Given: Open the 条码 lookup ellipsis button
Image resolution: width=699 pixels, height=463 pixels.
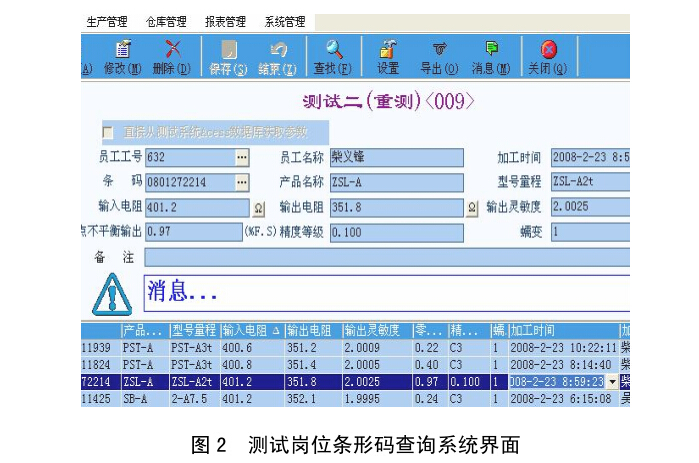Looking at the screenshot, I should point(241,182).
